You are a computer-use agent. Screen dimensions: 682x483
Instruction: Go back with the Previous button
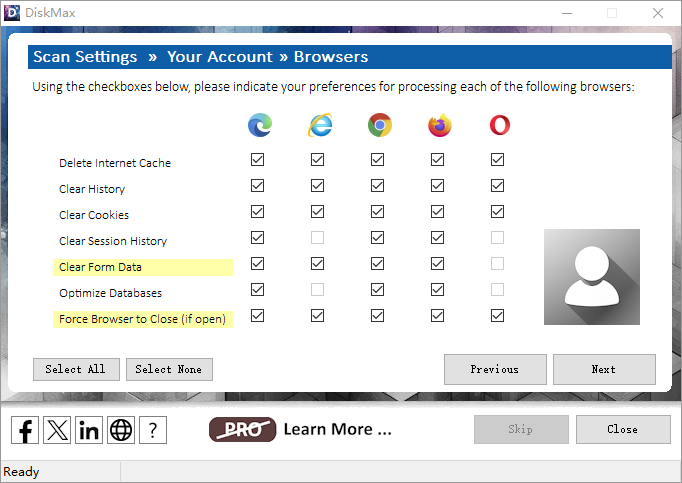point(495,369)
